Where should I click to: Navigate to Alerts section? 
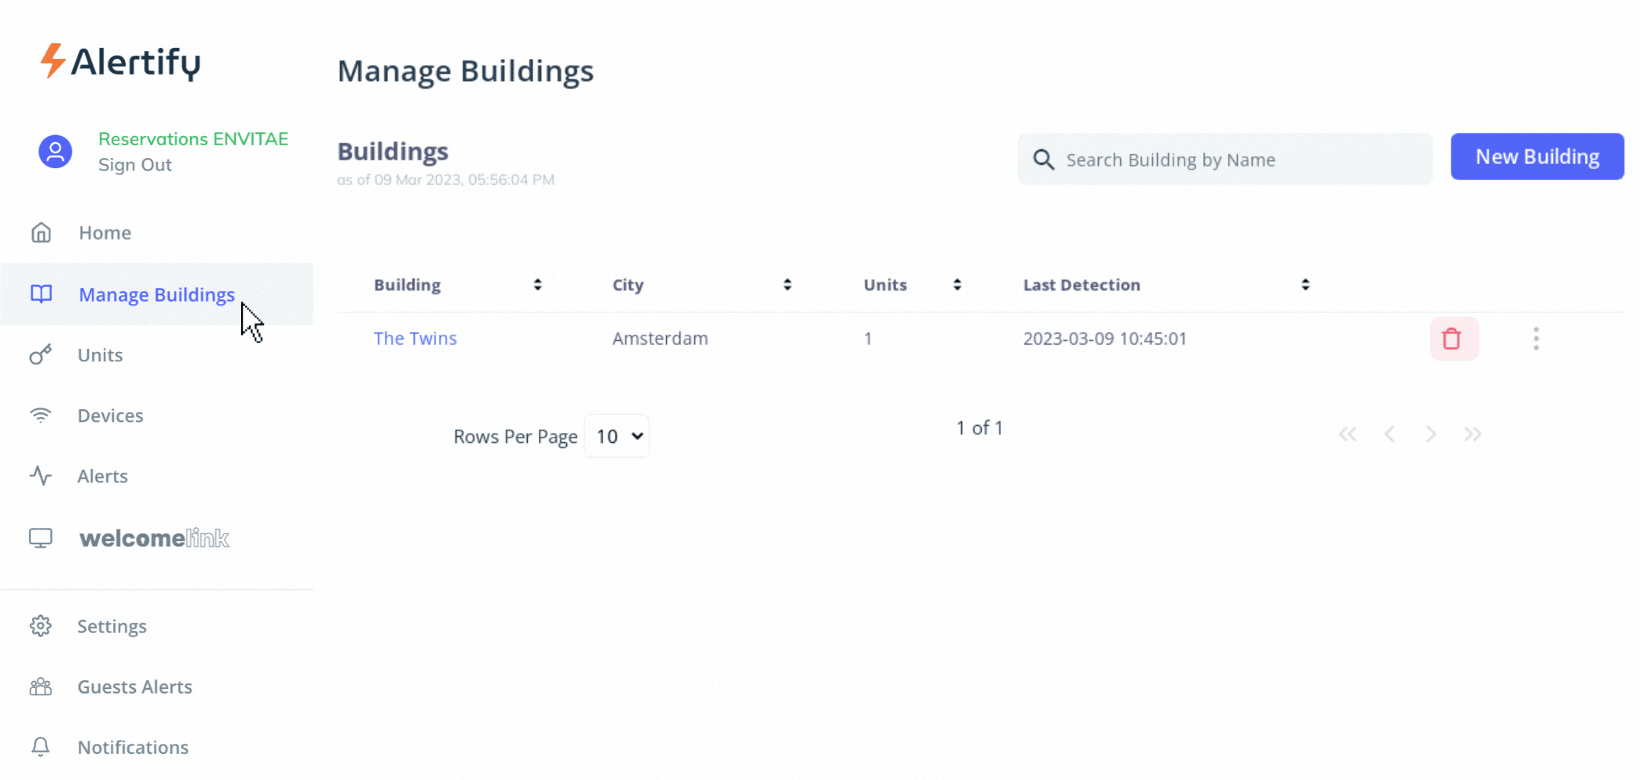(x=102, y=476)
